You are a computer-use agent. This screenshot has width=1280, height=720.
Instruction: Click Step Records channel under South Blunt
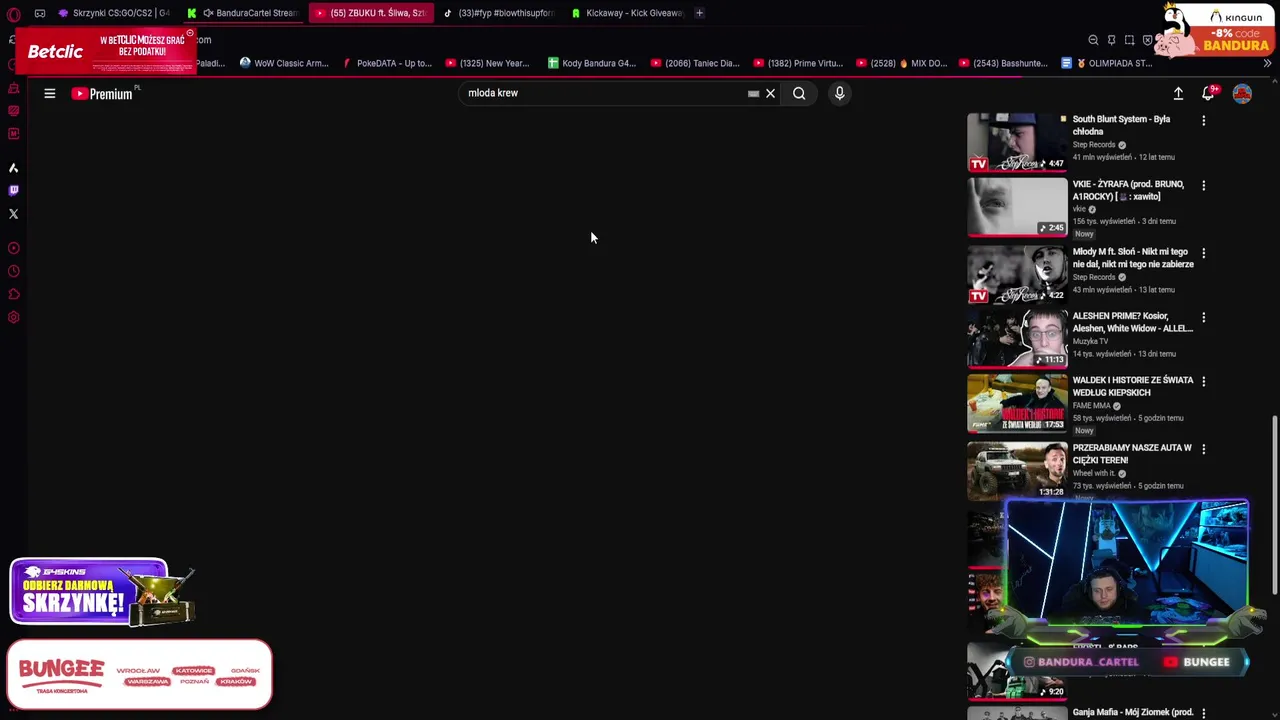coord(1094,145)
